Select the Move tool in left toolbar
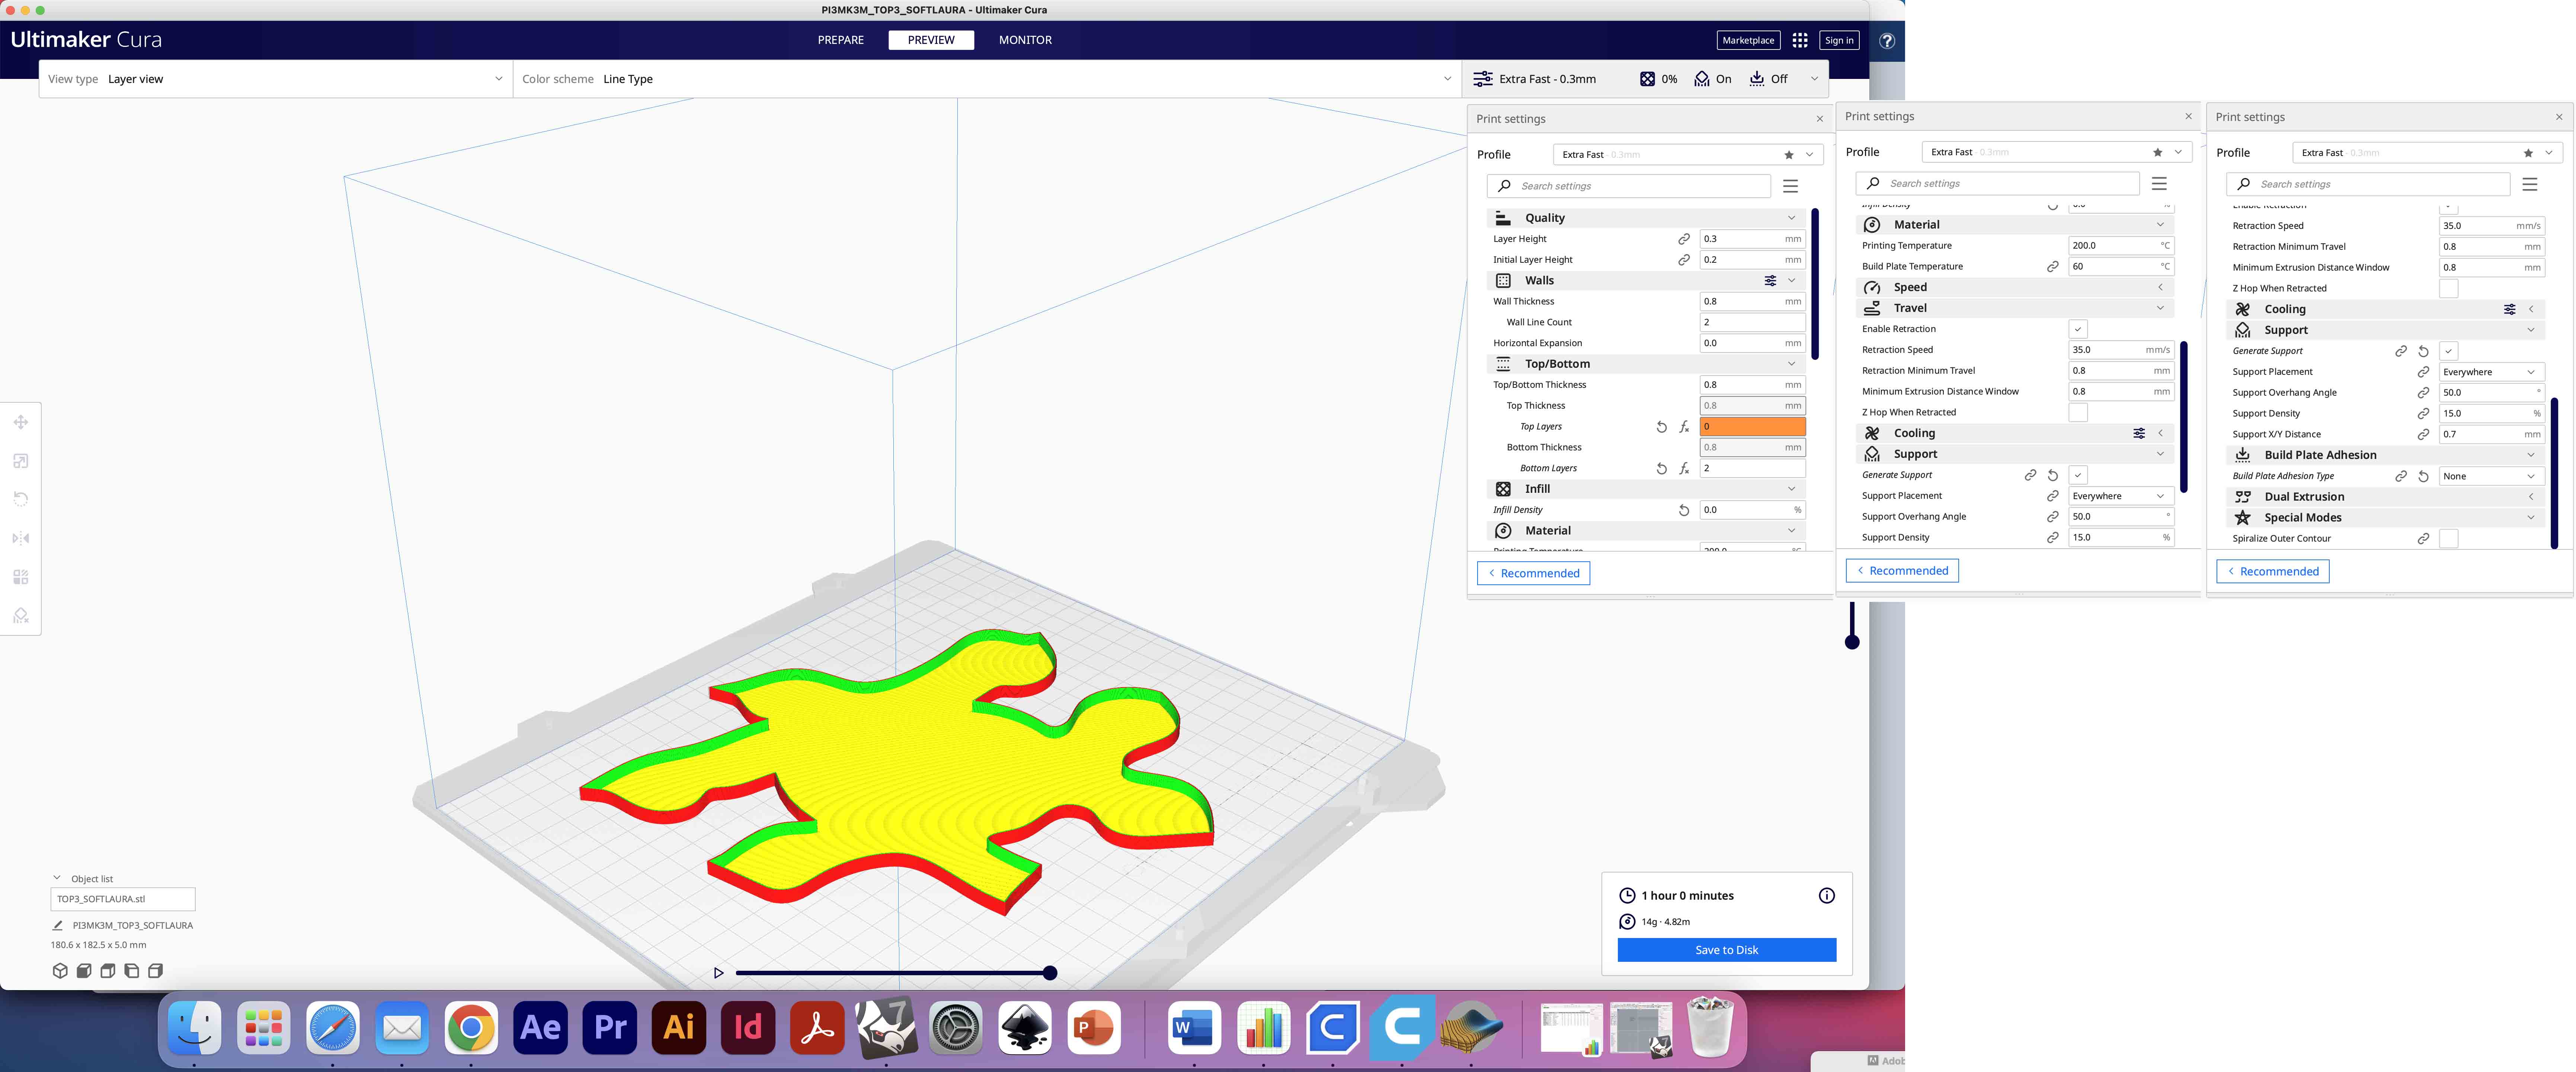The width and height of the screenshot is (2576, 1072). 20,422
